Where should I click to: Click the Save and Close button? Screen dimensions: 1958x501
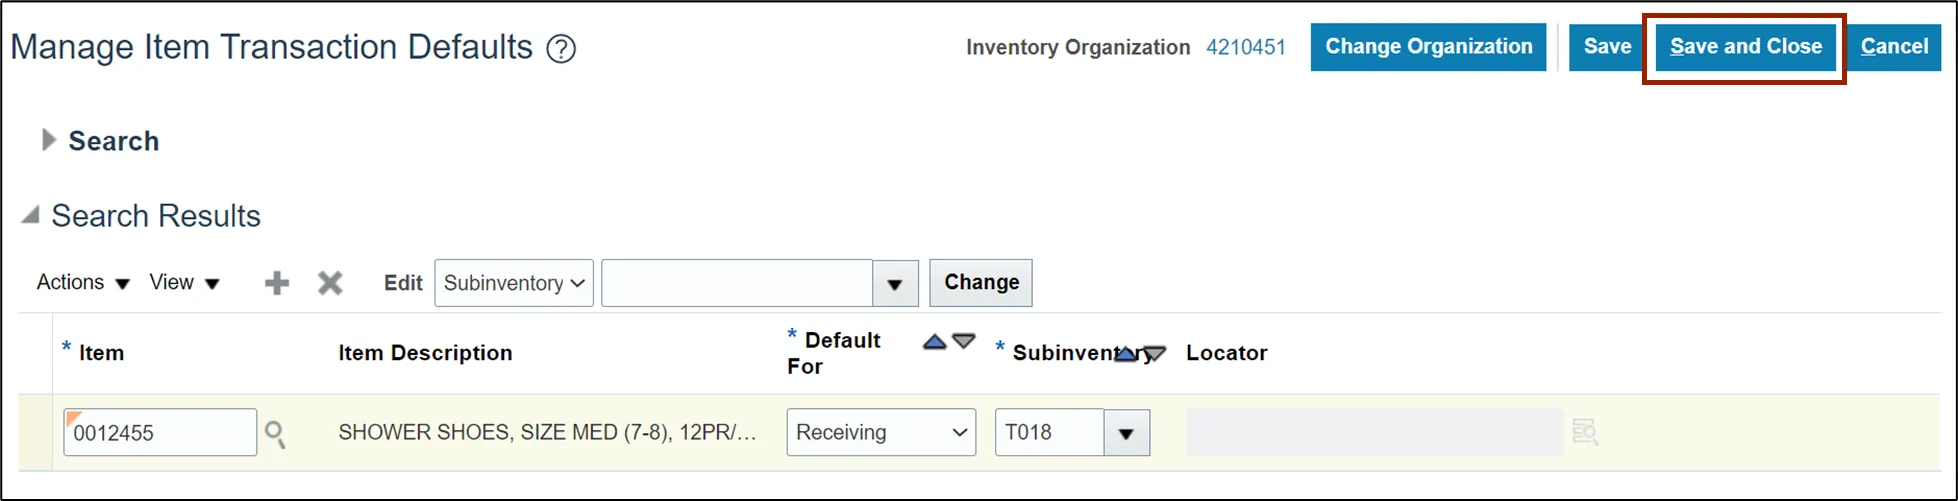[x=1745, y=47]
